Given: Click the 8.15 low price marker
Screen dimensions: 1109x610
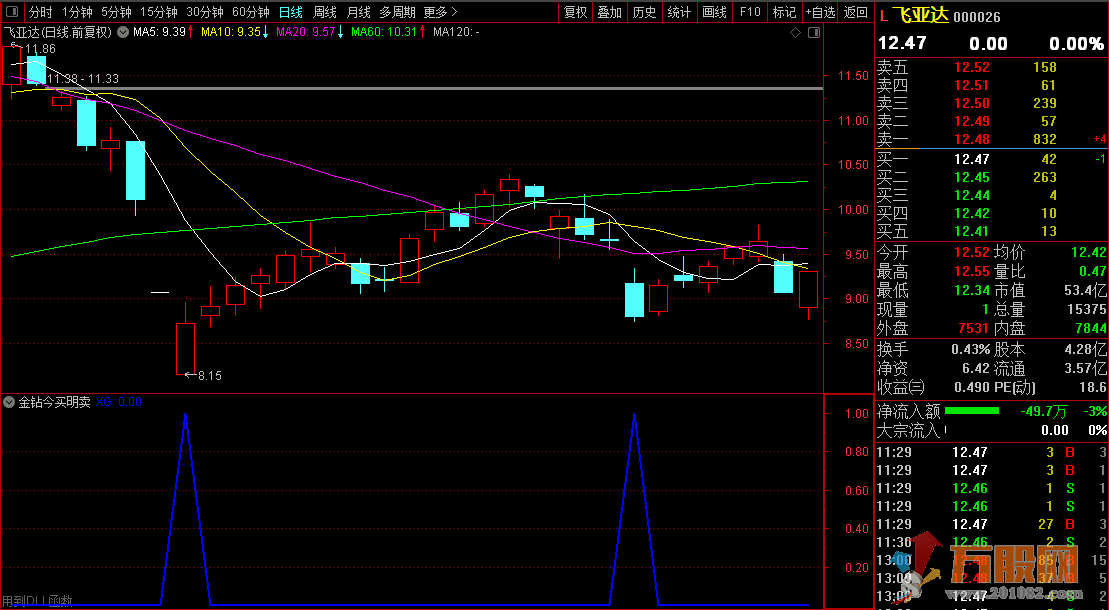Looking at the screenshot, I should (x=210, y=376).
